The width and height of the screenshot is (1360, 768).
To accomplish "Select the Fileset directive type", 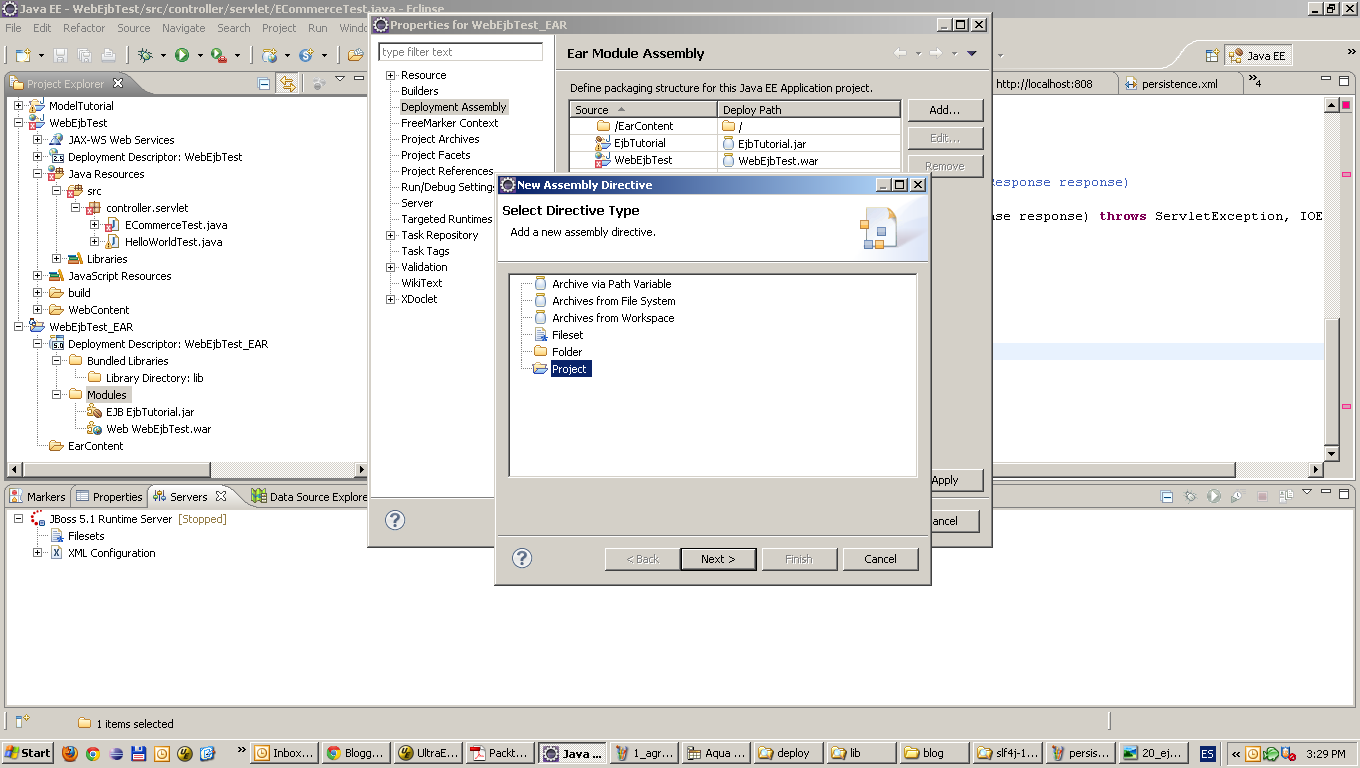I will [566, 334].
